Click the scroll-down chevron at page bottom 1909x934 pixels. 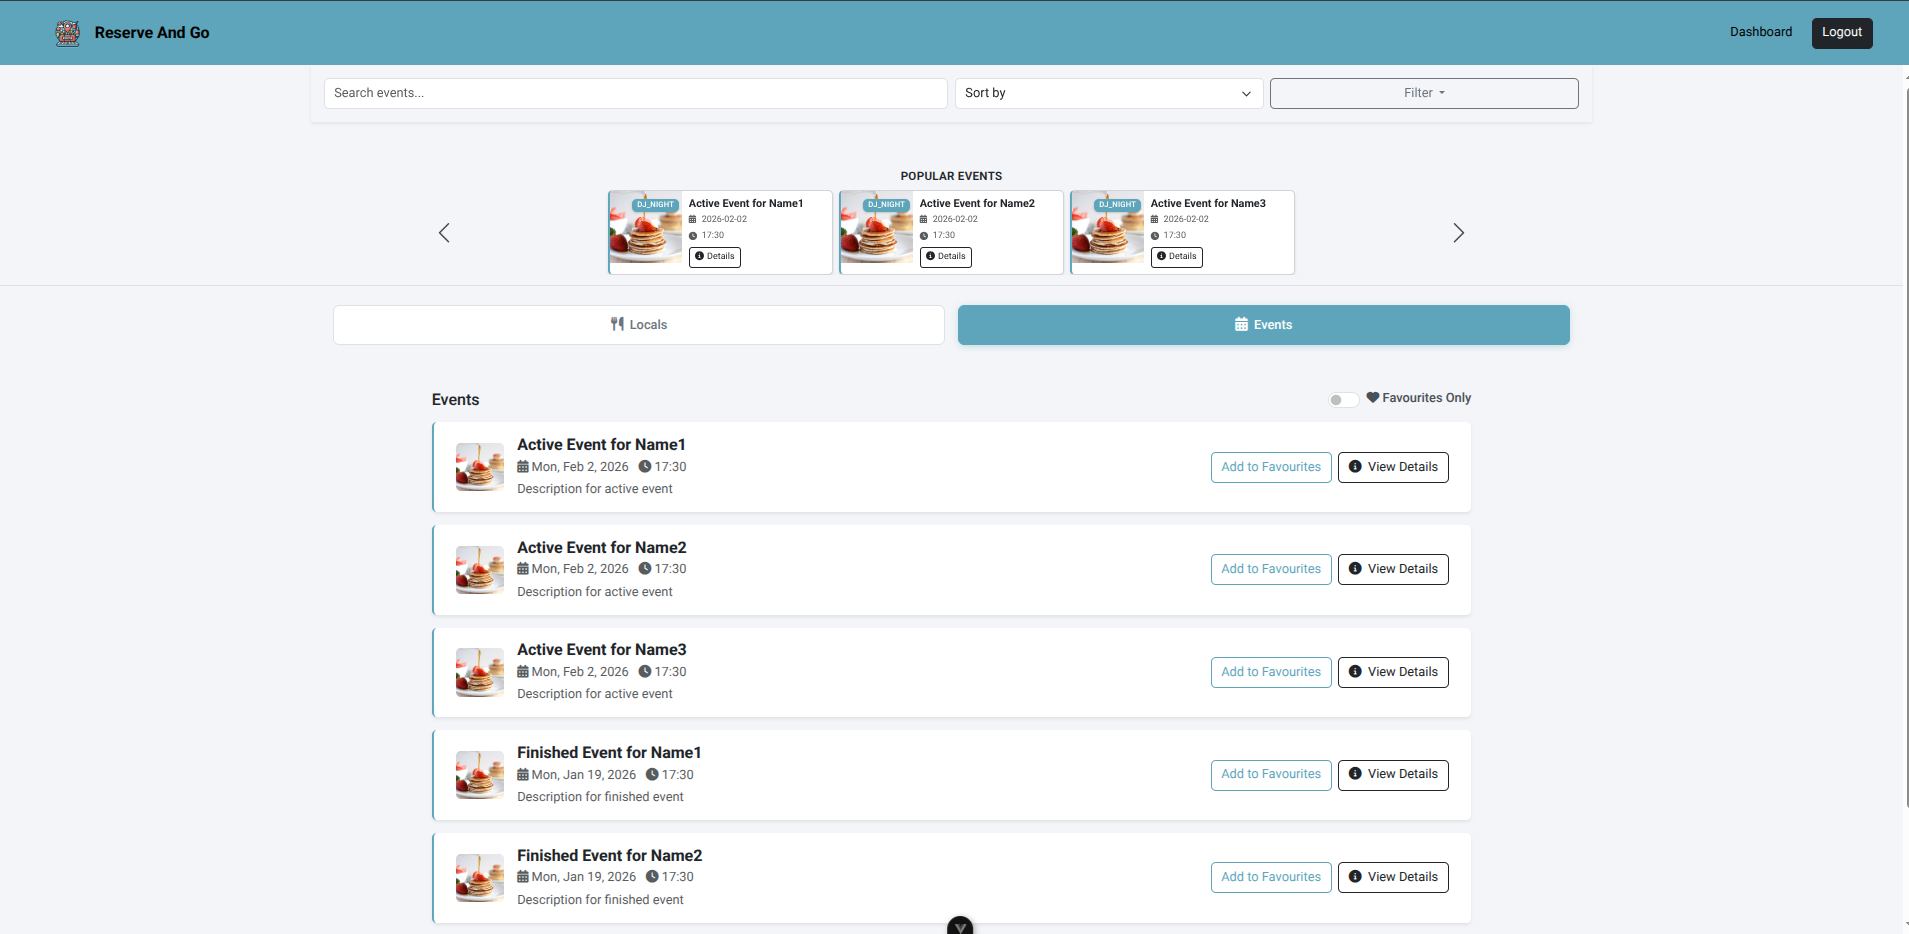[960, 926]
